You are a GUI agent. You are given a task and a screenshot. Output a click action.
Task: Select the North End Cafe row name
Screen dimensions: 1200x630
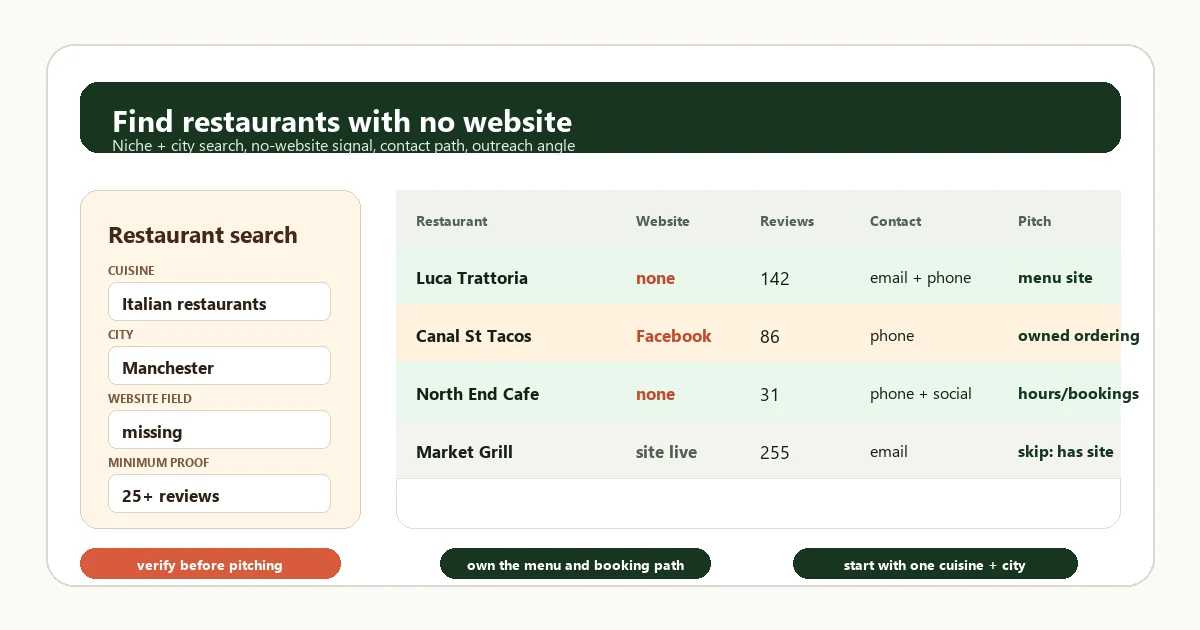point(477,394)
